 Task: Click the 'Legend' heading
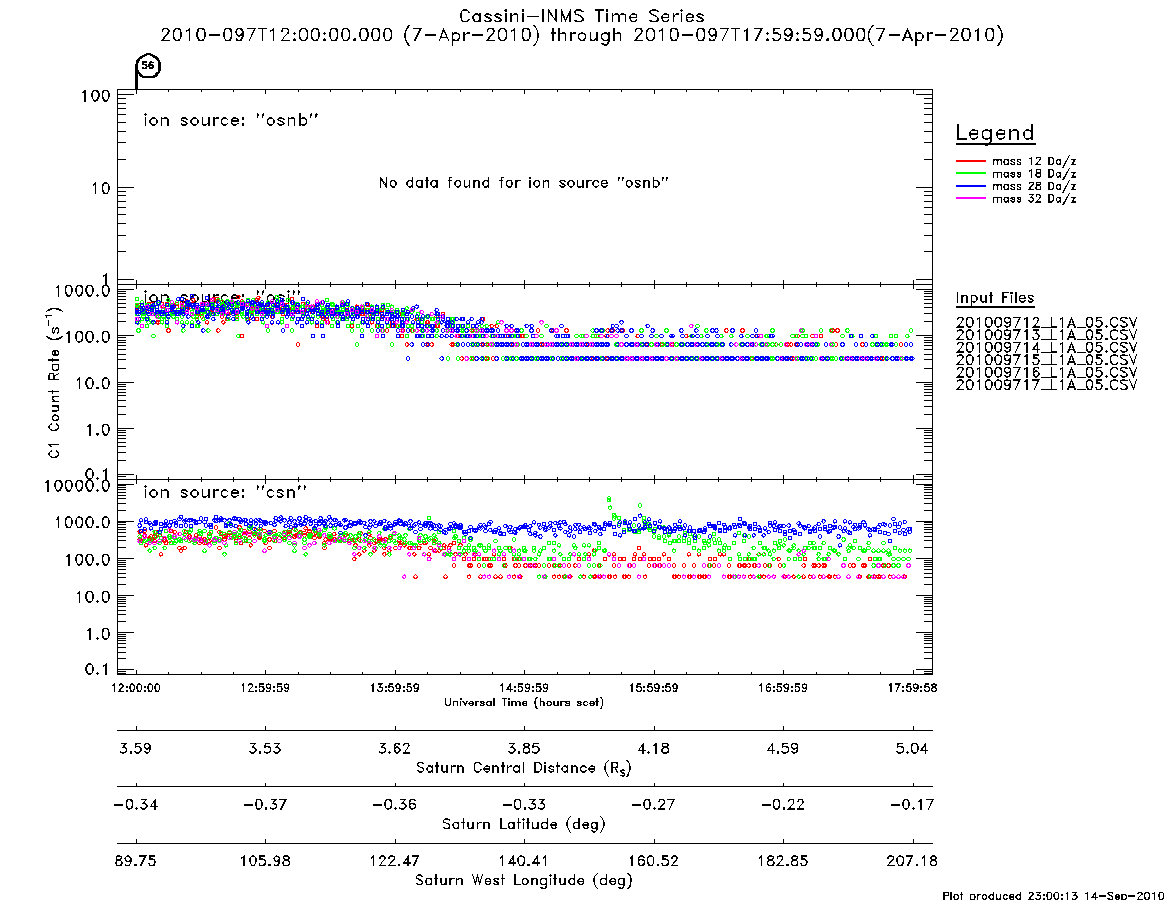pyautogui.click(x=995, y=133)
